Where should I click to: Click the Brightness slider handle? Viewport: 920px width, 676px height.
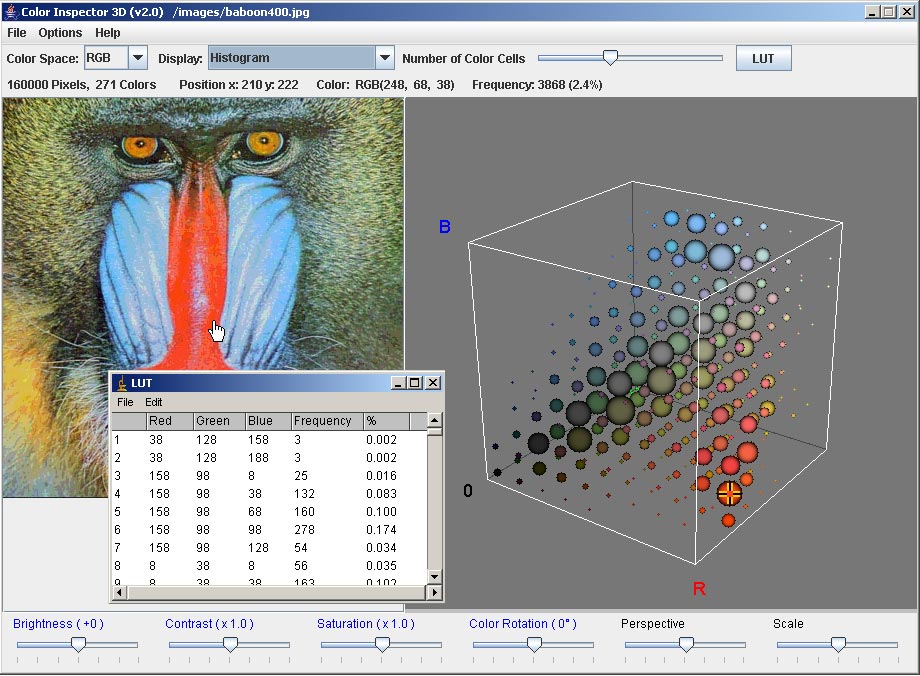coord(78,645)
